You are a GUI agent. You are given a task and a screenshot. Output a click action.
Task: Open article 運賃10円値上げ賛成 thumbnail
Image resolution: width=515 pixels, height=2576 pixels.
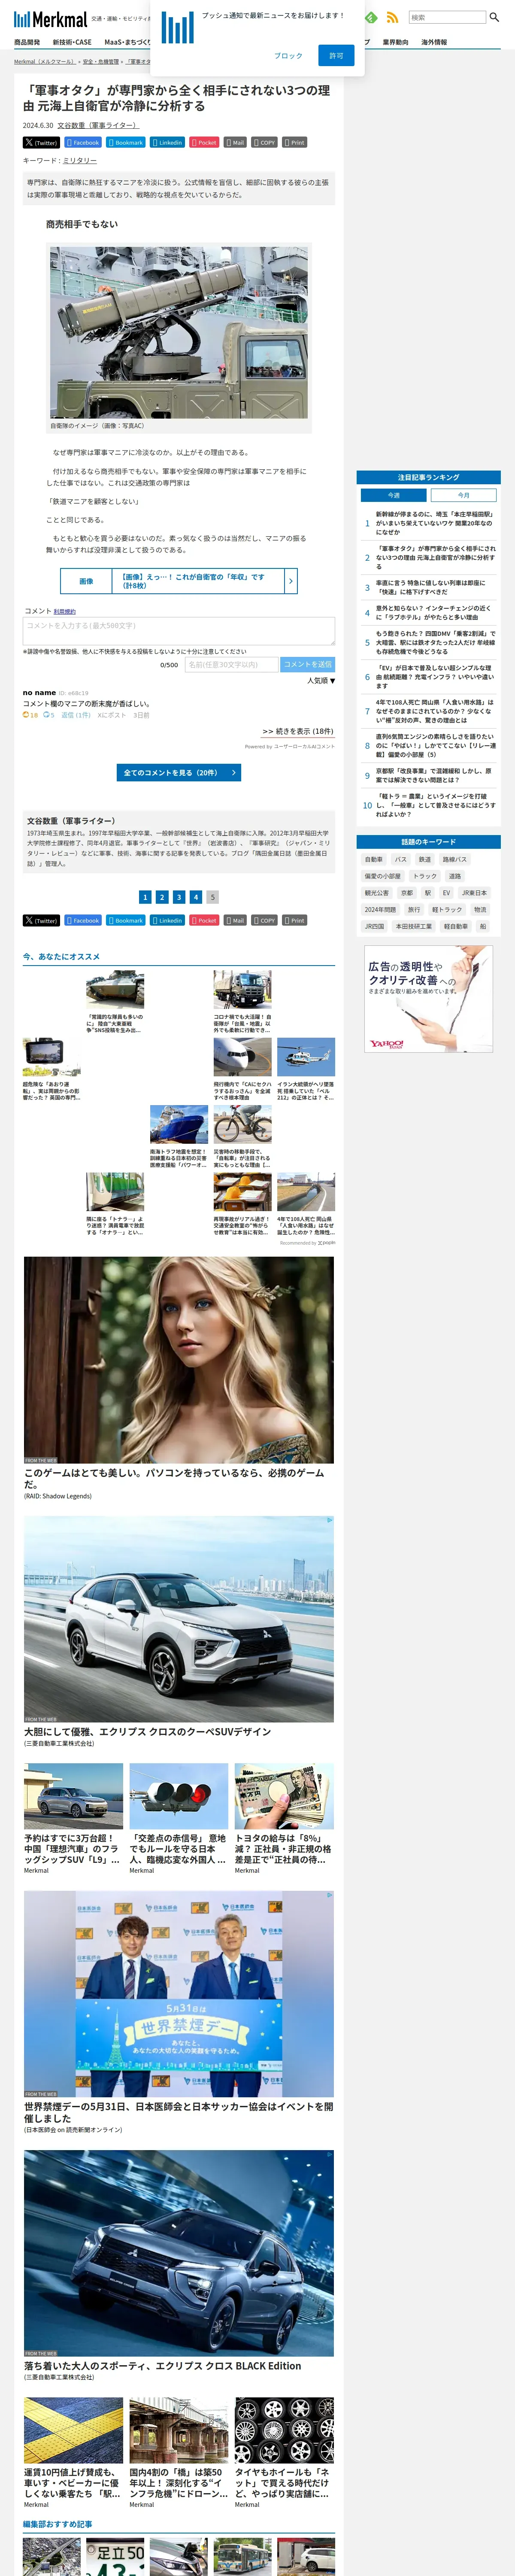pos(73,2430)
